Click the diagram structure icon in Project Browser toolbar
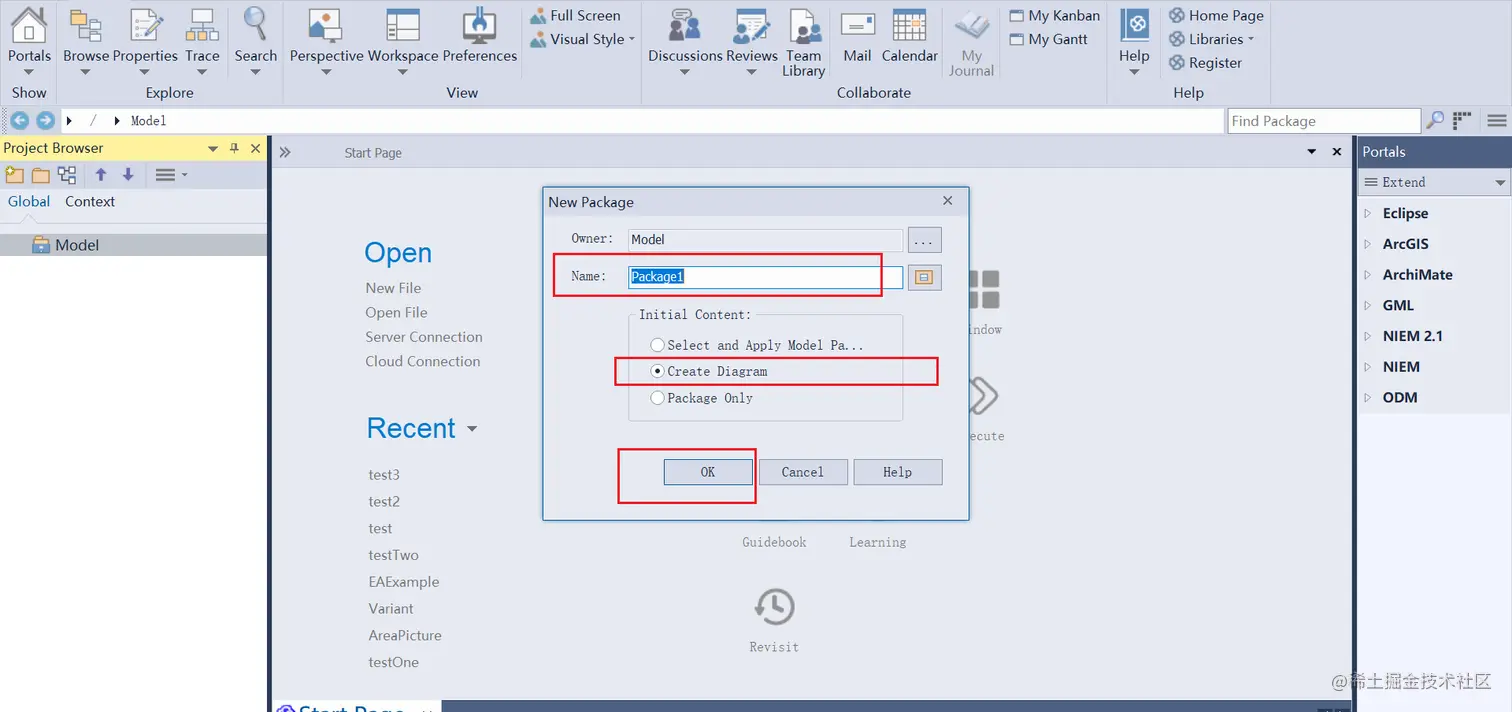Image resolution: width=1512 pixels, height=712 pixels. point(67,175)
